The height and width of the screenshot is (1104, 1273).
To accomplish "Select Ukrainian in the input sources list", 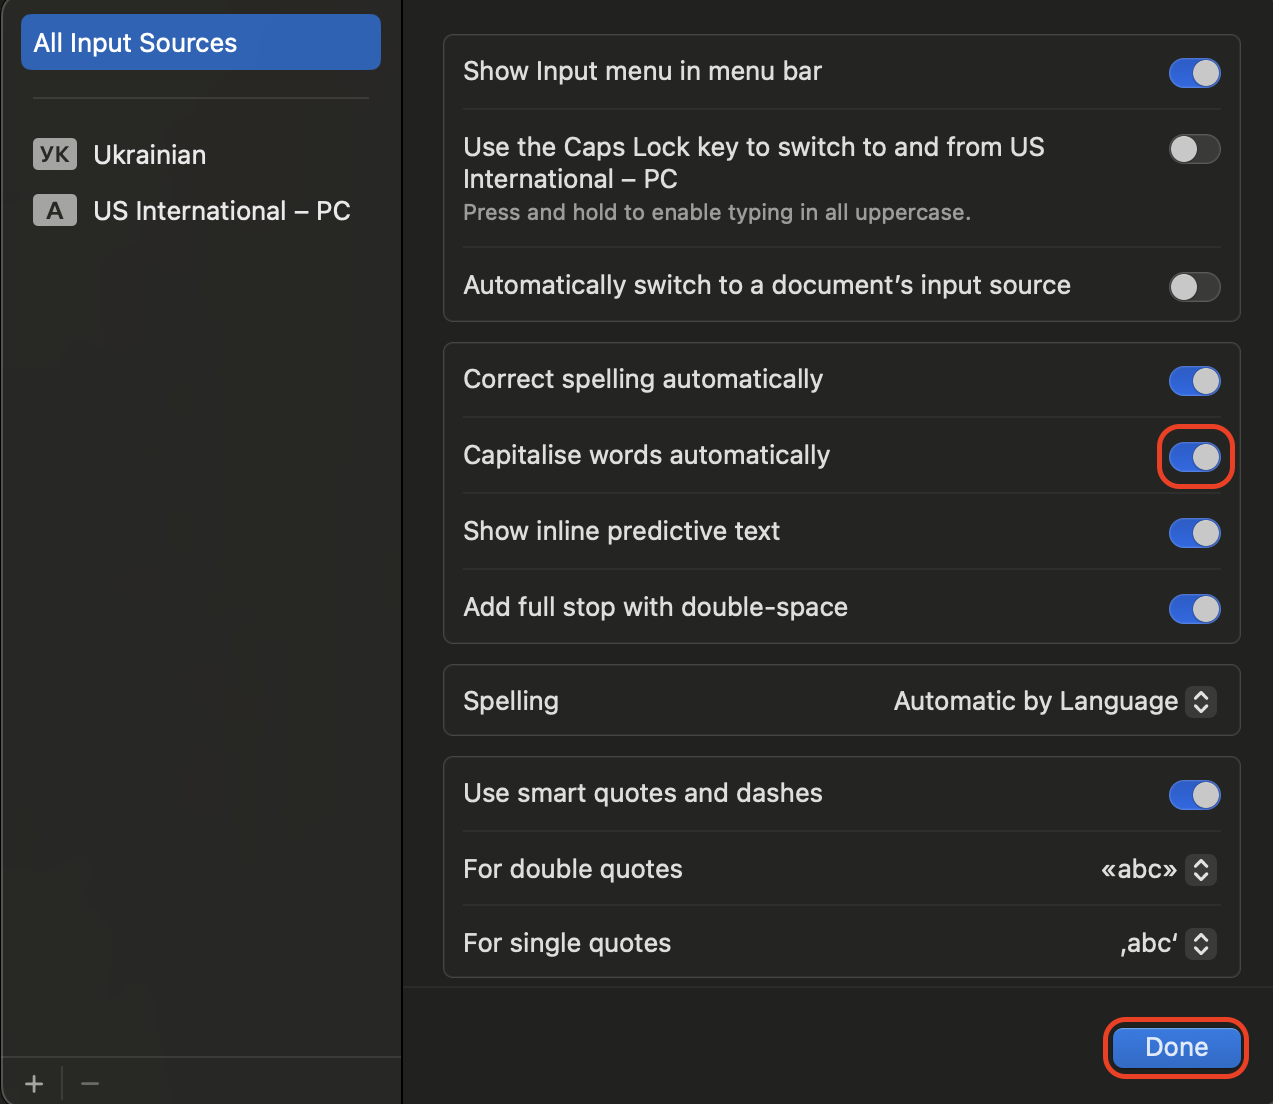I will click(x=149, y=154).
